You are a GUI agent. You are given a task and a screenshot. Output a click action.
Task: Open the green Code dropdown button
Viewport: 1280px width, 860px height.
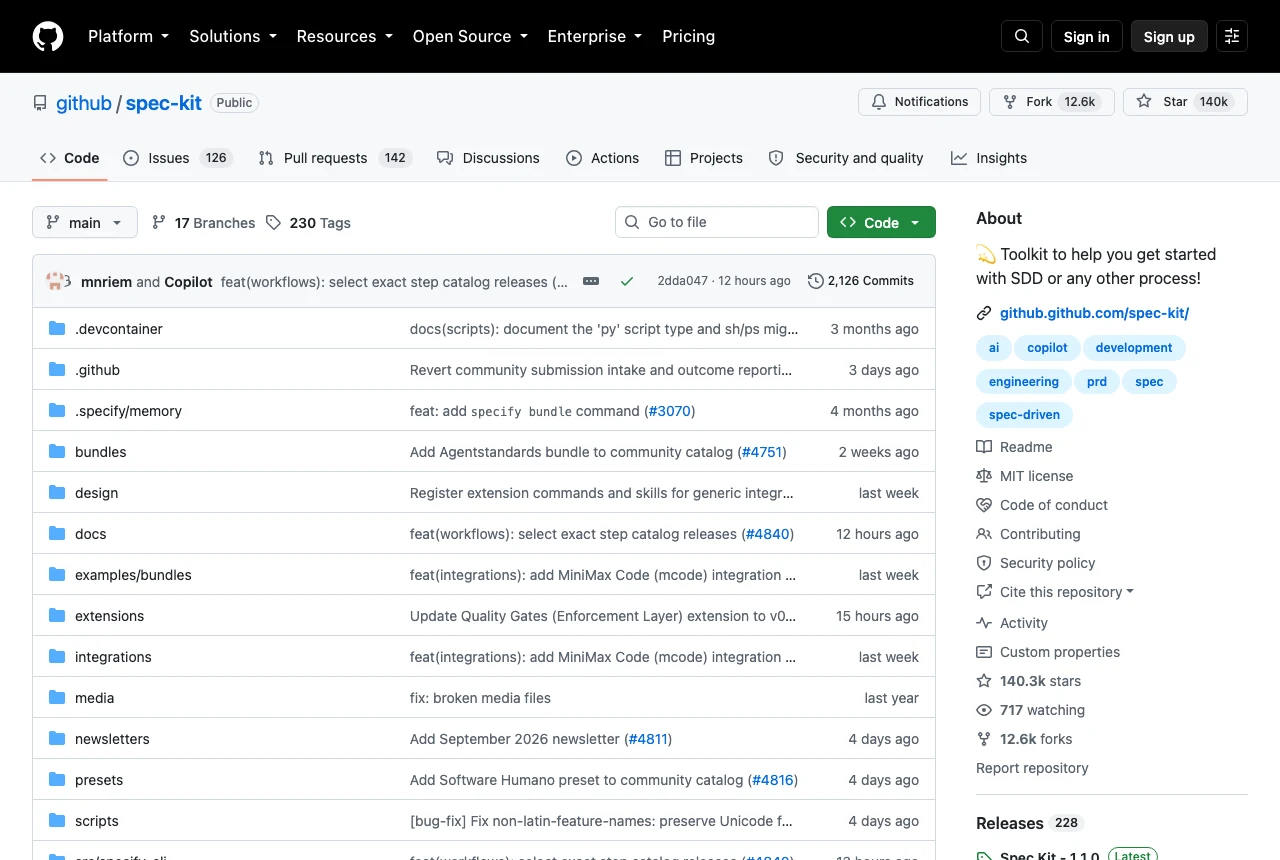(x=881, y=222)
